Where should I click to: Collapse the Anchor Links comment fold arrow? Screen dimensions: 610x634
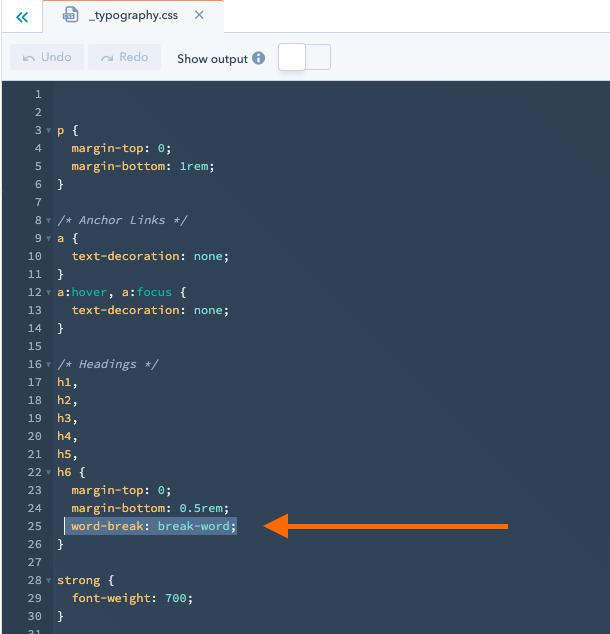pos(48,221)
